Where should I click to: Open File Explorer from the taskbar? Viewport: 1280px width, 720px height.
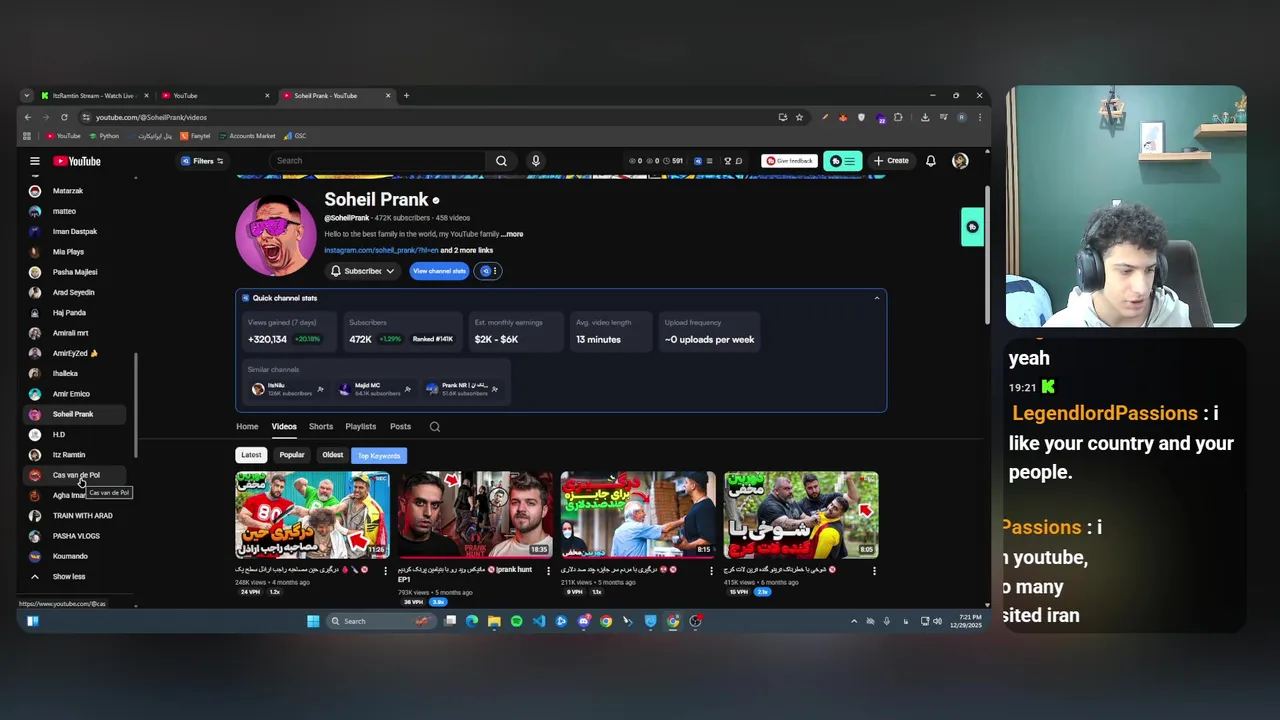[x=494, y=621]
